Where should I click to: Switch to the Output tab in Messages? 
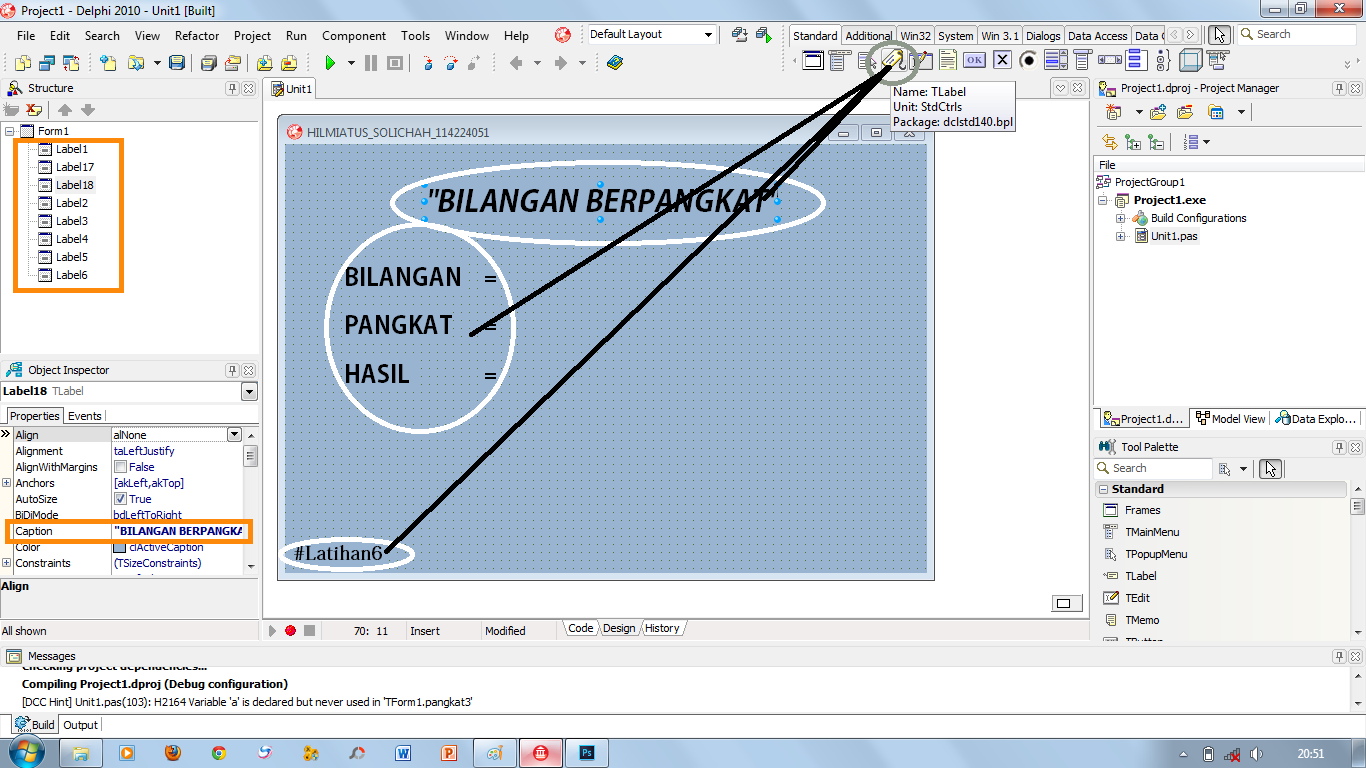click(x=81, y=725)
